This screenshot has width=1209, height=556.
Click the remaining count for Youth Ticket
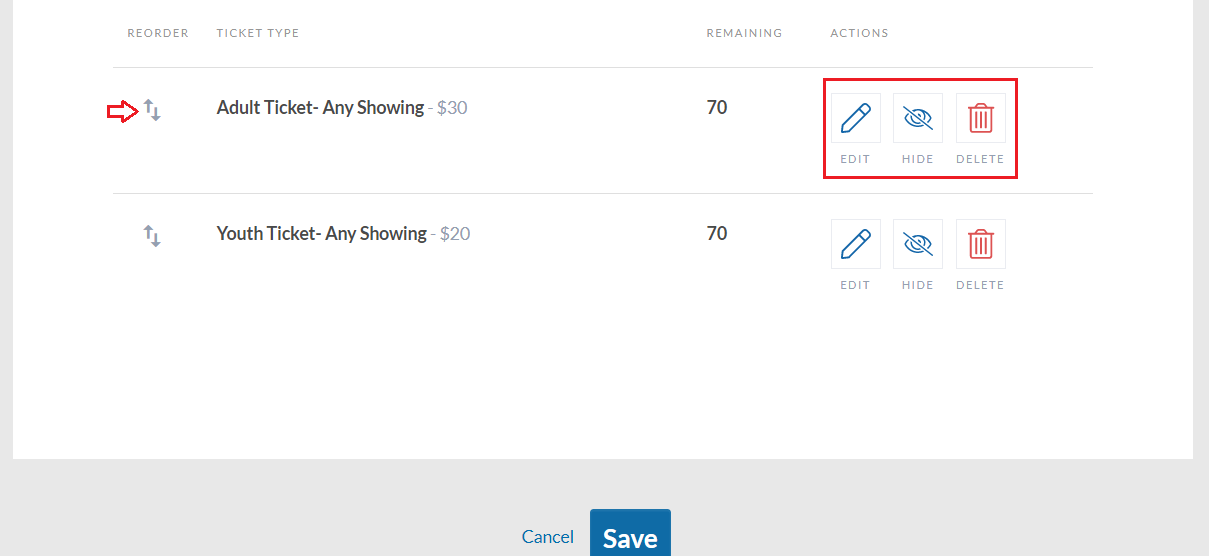[x=717, y=233]
